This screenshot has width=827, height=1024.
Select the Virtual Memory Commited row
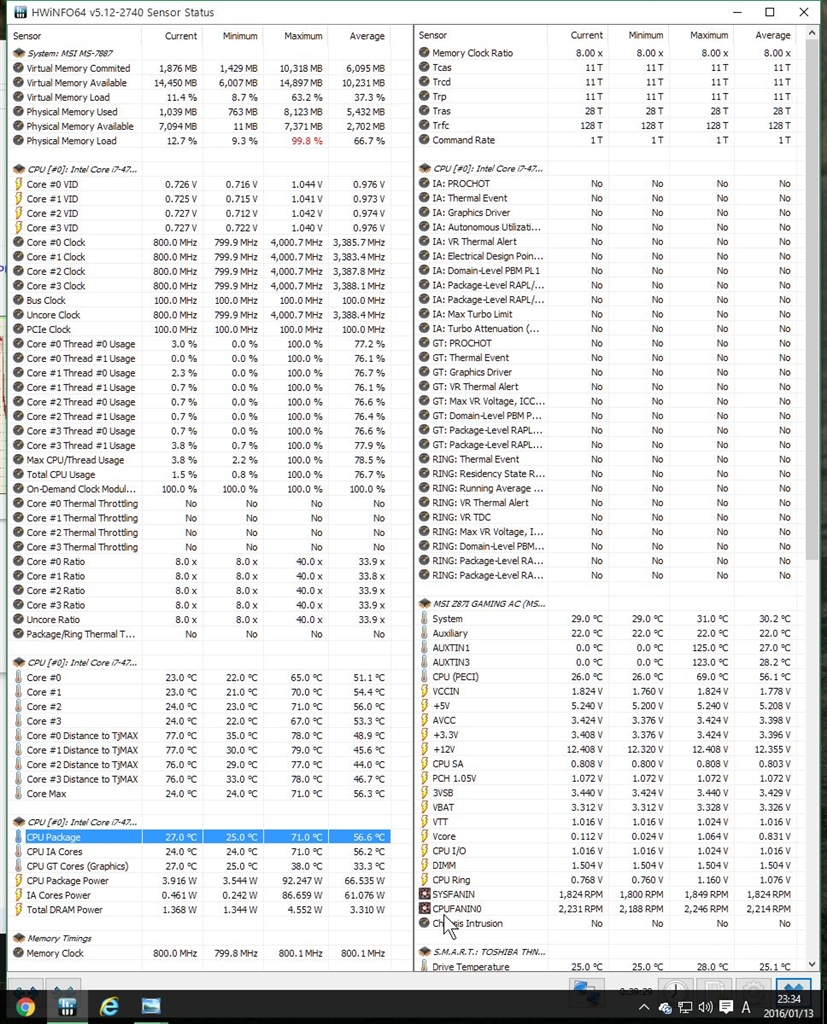point(201,68)
